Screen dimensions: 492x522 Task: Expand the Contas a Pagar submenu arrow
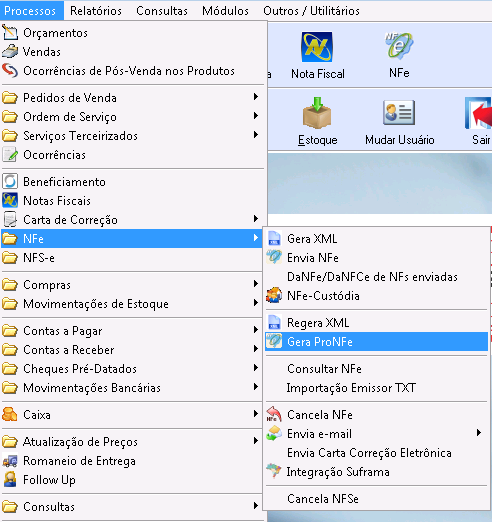pos(256,330)
